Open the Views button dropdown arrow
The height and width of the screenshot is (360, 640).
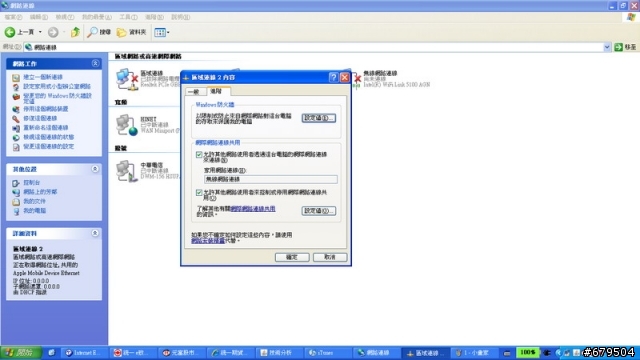pyautogui.click(x=168, y=32)
